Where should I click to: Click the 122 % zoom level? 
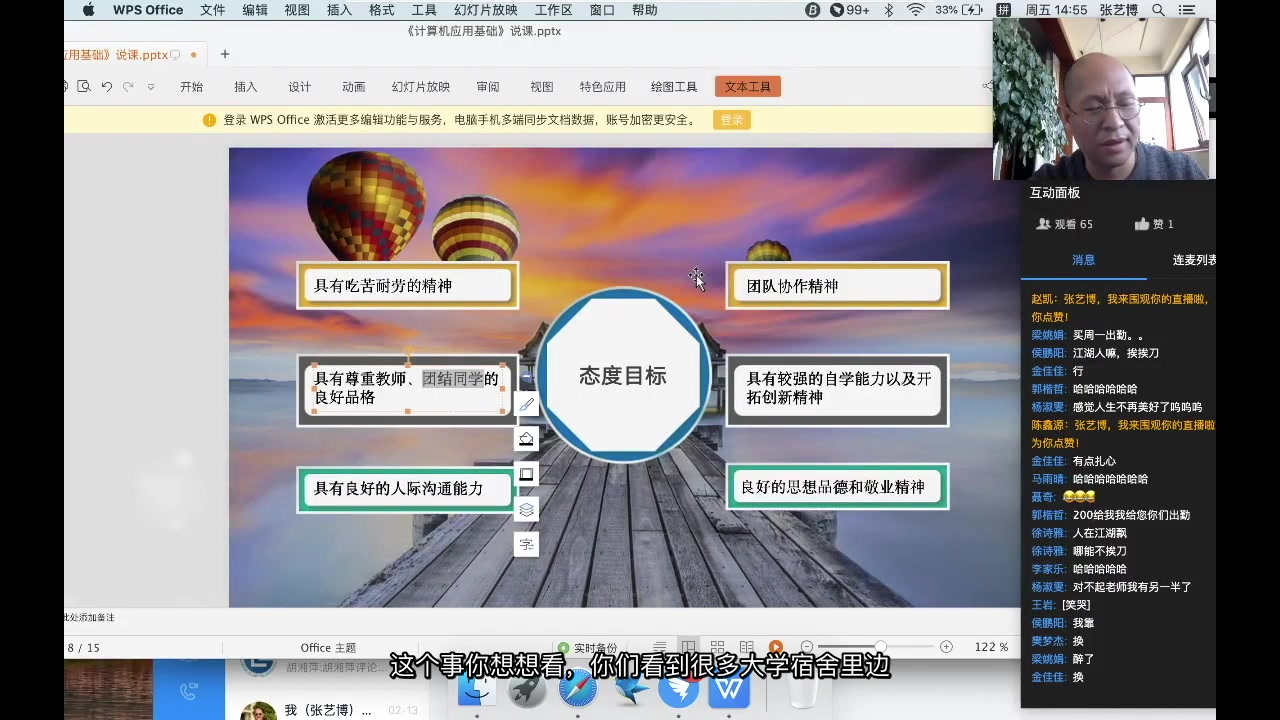991,647
